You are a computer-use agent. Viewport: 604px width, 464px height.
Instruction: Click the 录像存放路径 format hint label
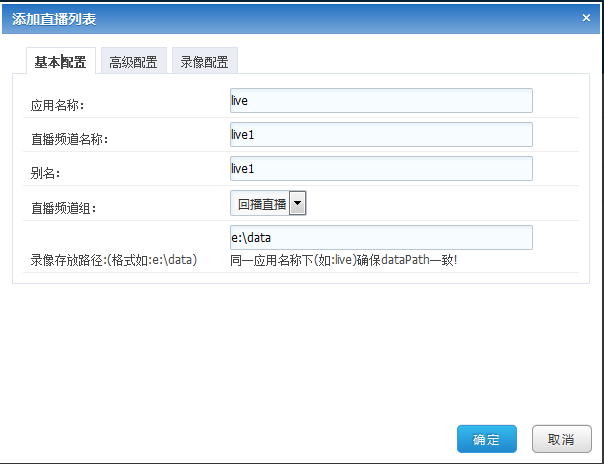[114, 260]
